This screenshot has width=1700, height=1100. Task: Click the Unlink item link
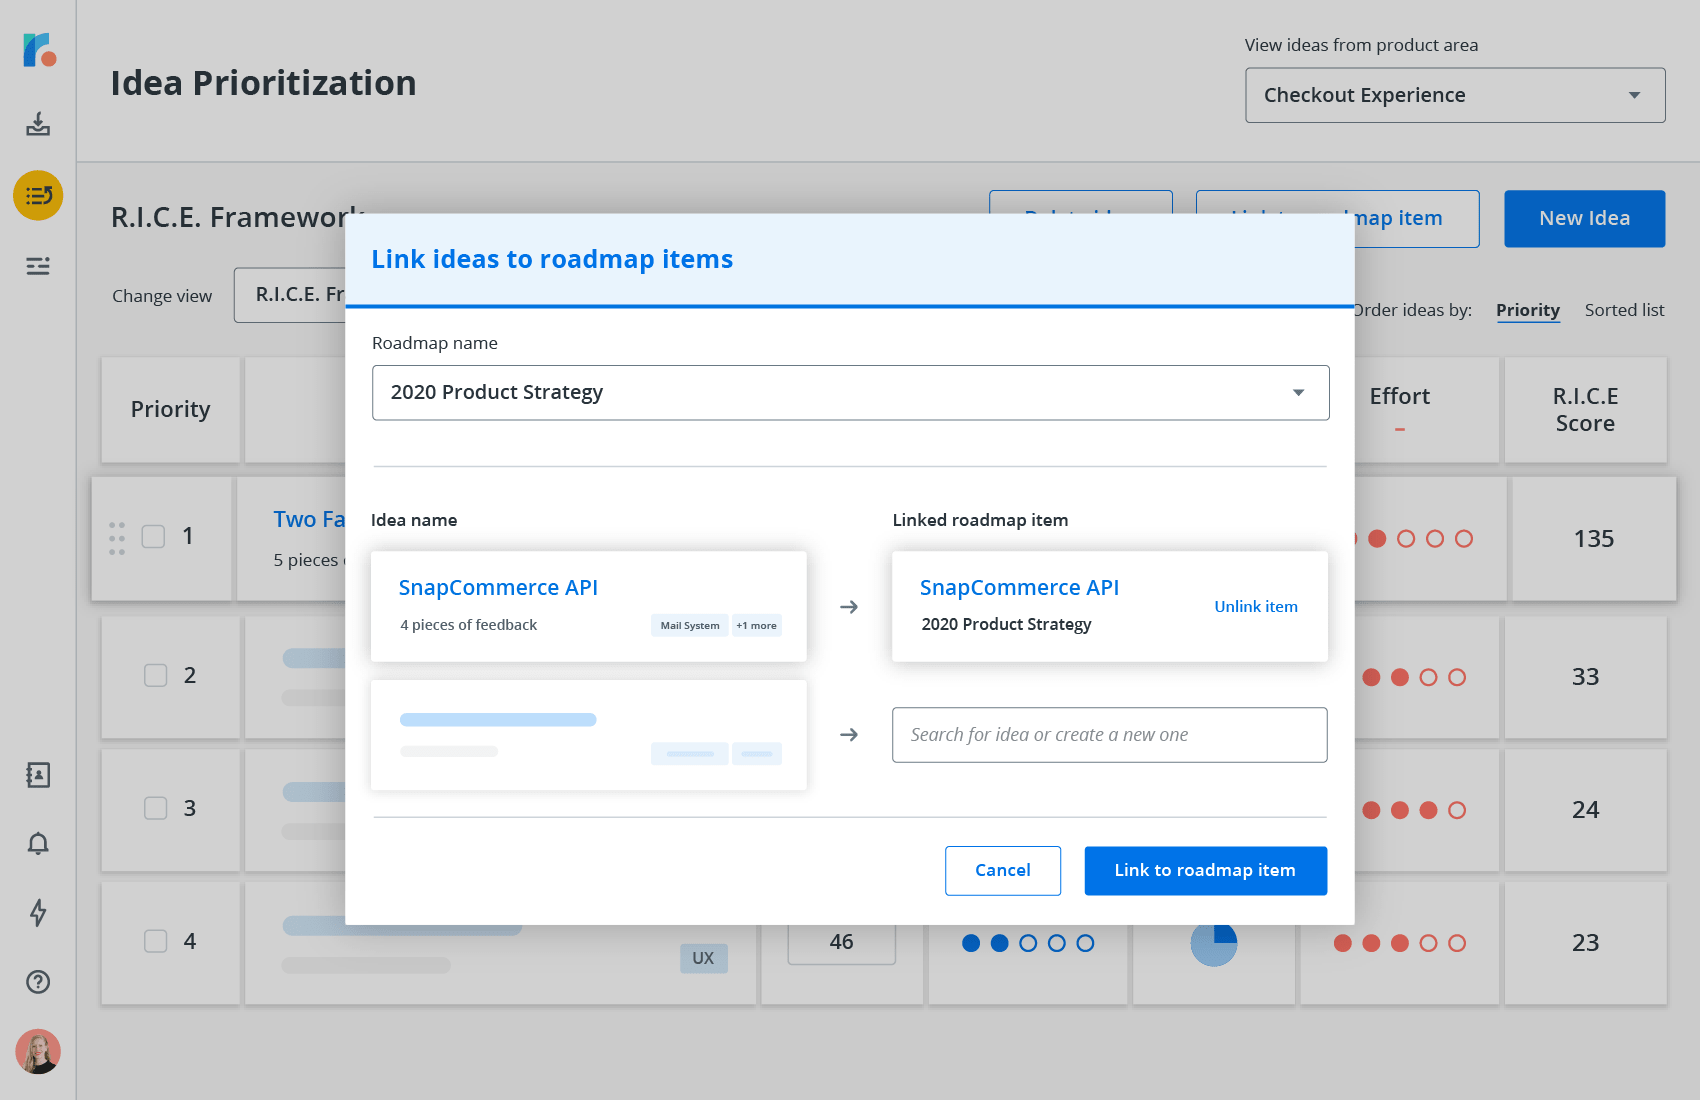point(1256,607)
